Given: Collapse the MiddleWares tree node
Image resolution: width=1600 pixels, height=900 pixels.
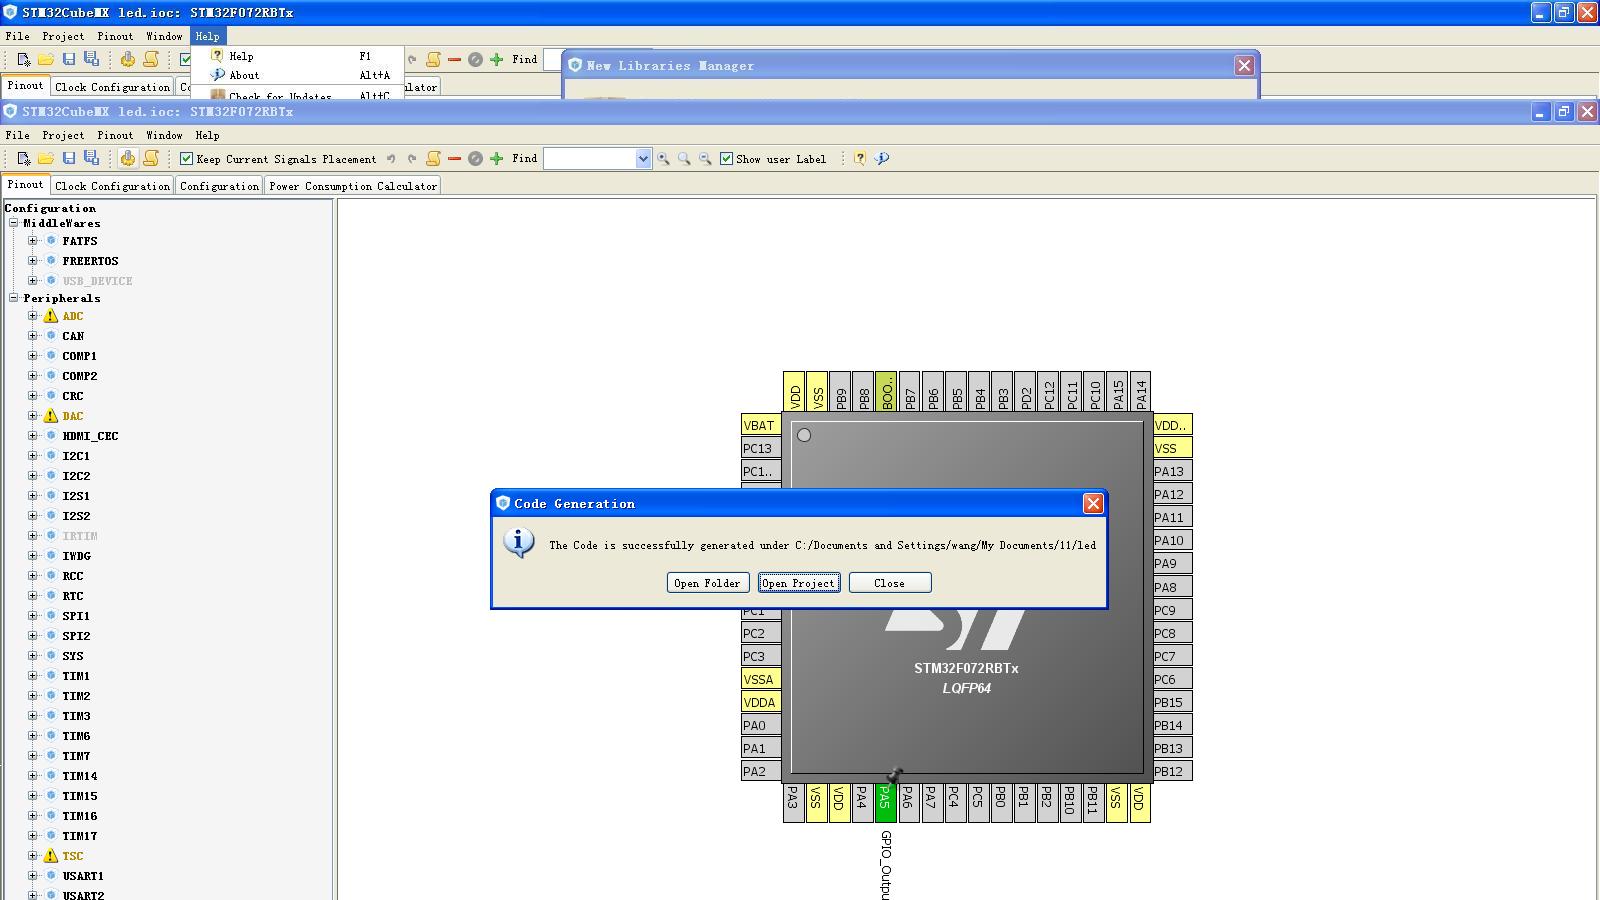Looking at the screenshot, I should 14,223.
